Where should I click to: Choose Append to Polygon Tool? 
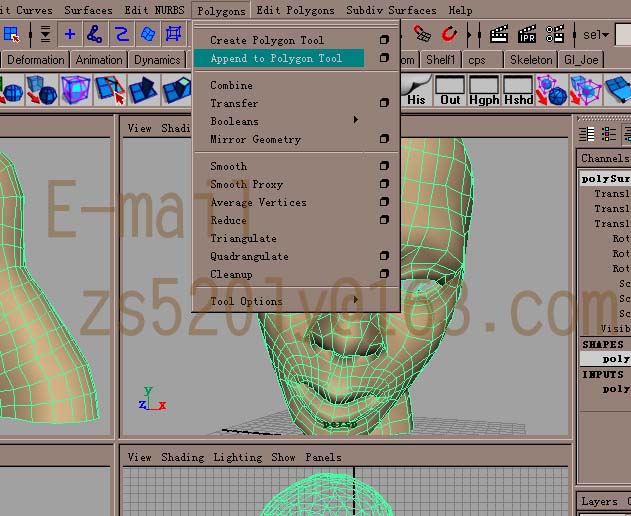279,58
